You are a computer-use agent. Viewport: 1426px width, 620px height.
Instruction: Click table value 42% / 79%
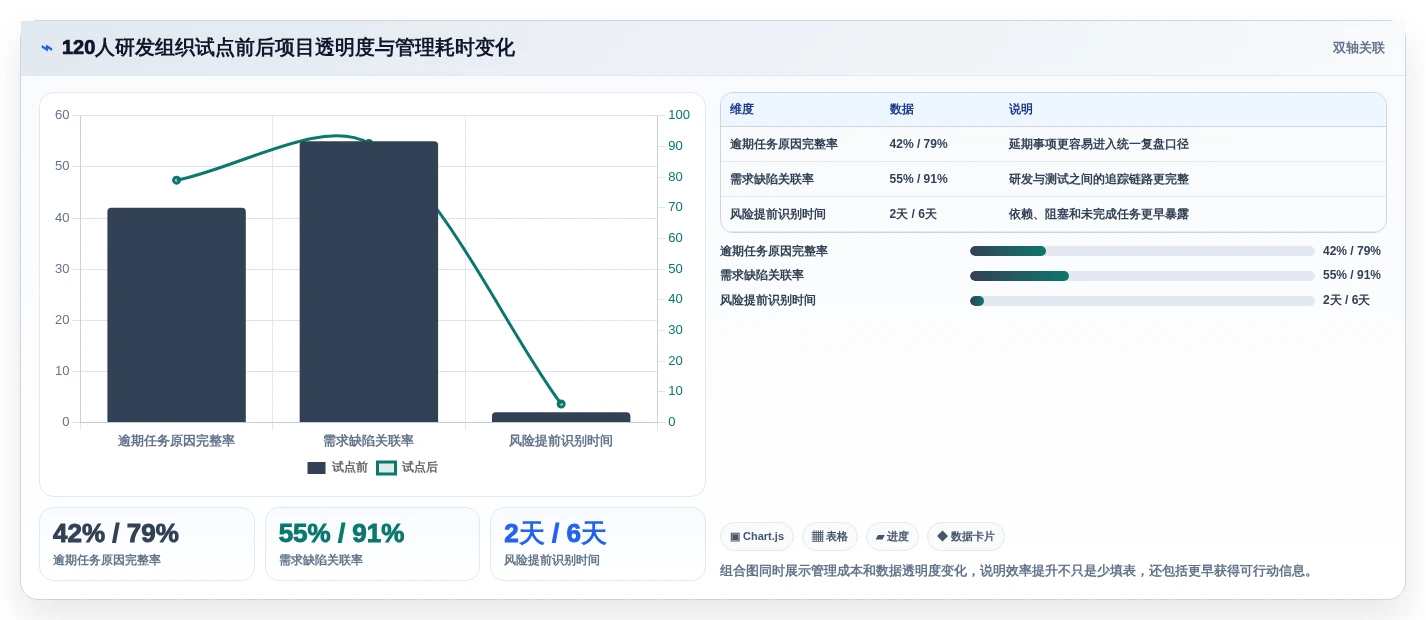pyautogui.click(x=918, y=144)
